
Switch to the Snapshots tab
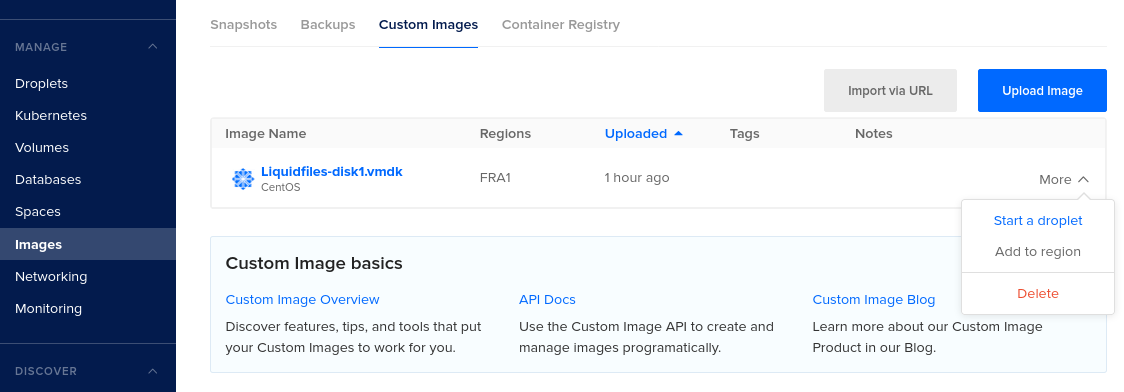(x=244, y=24)
